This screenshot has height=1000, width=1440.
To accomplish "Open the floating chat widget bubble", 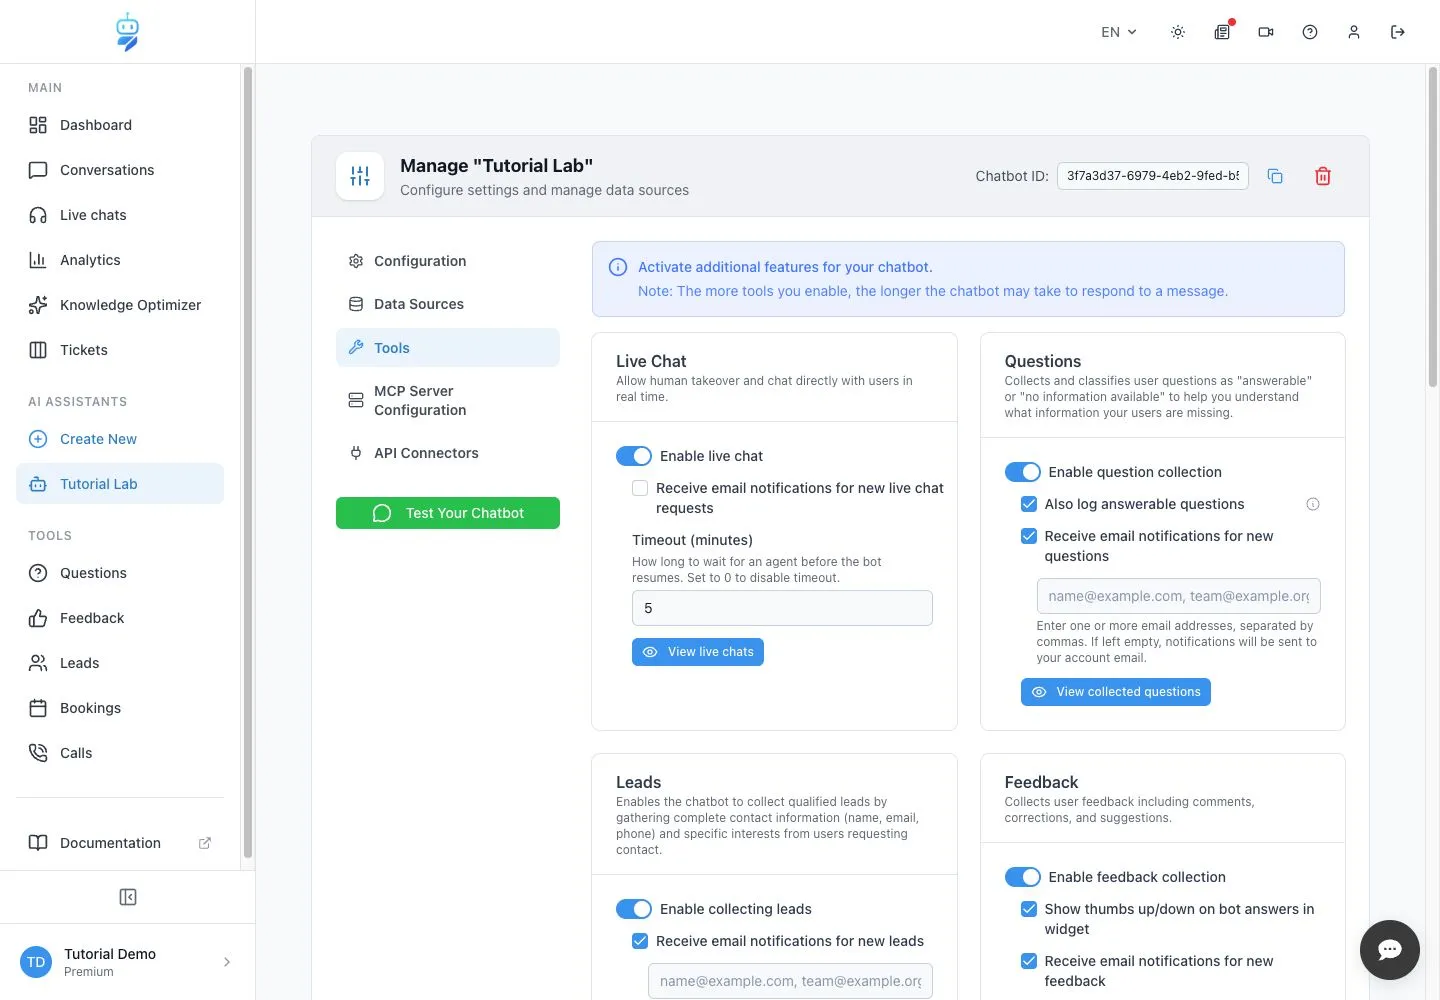I will (x=1390, y=950).
